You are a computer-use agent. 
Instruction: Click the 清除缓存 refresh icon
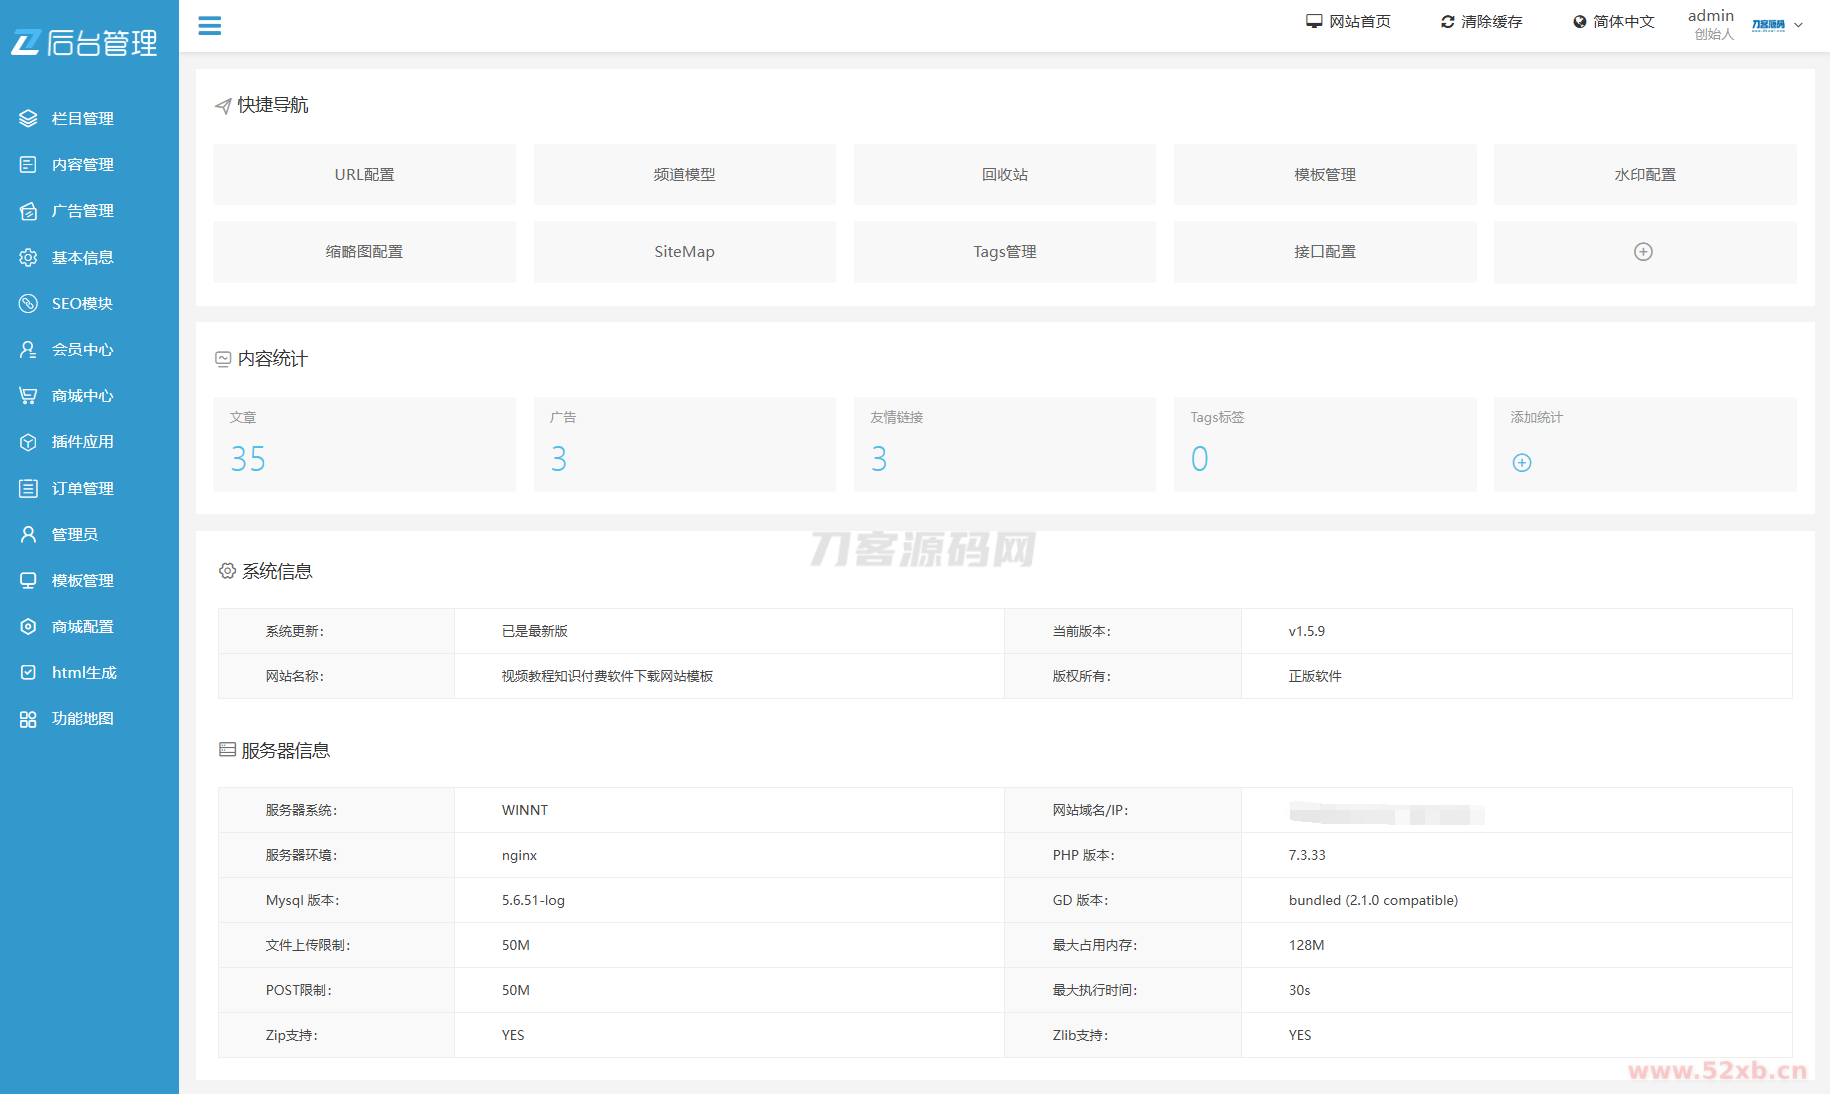click(1447, 22)
